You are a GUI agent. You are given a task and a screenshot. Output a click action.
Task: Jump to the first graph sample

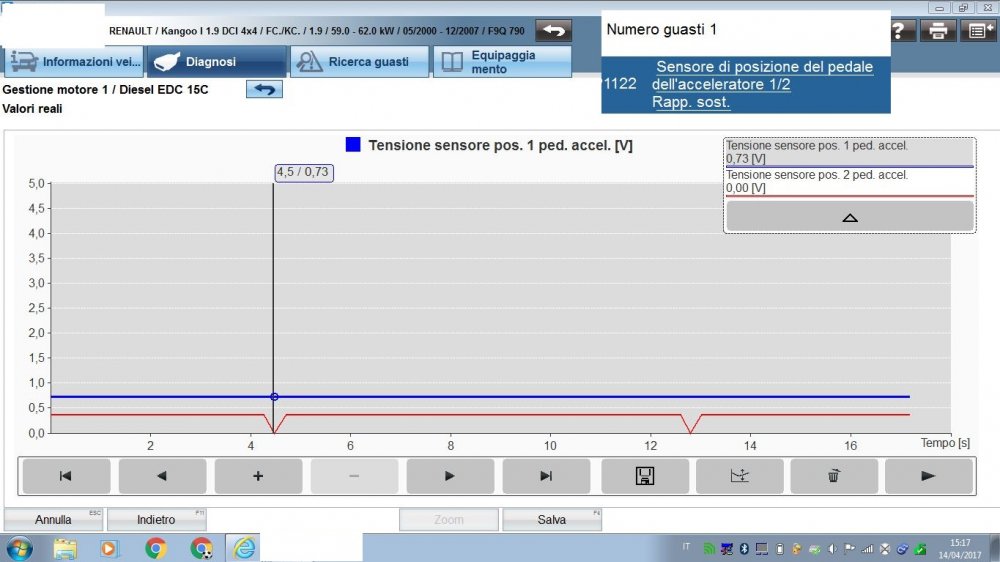[x=66, y=476]
